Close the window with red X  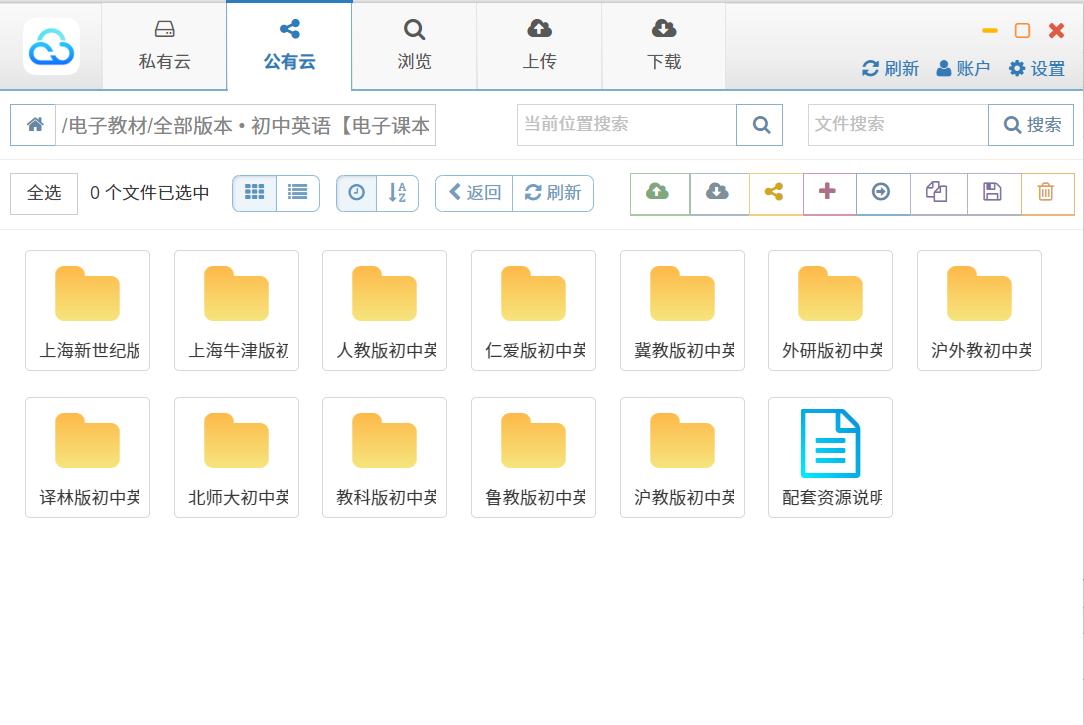(1056, 30)
